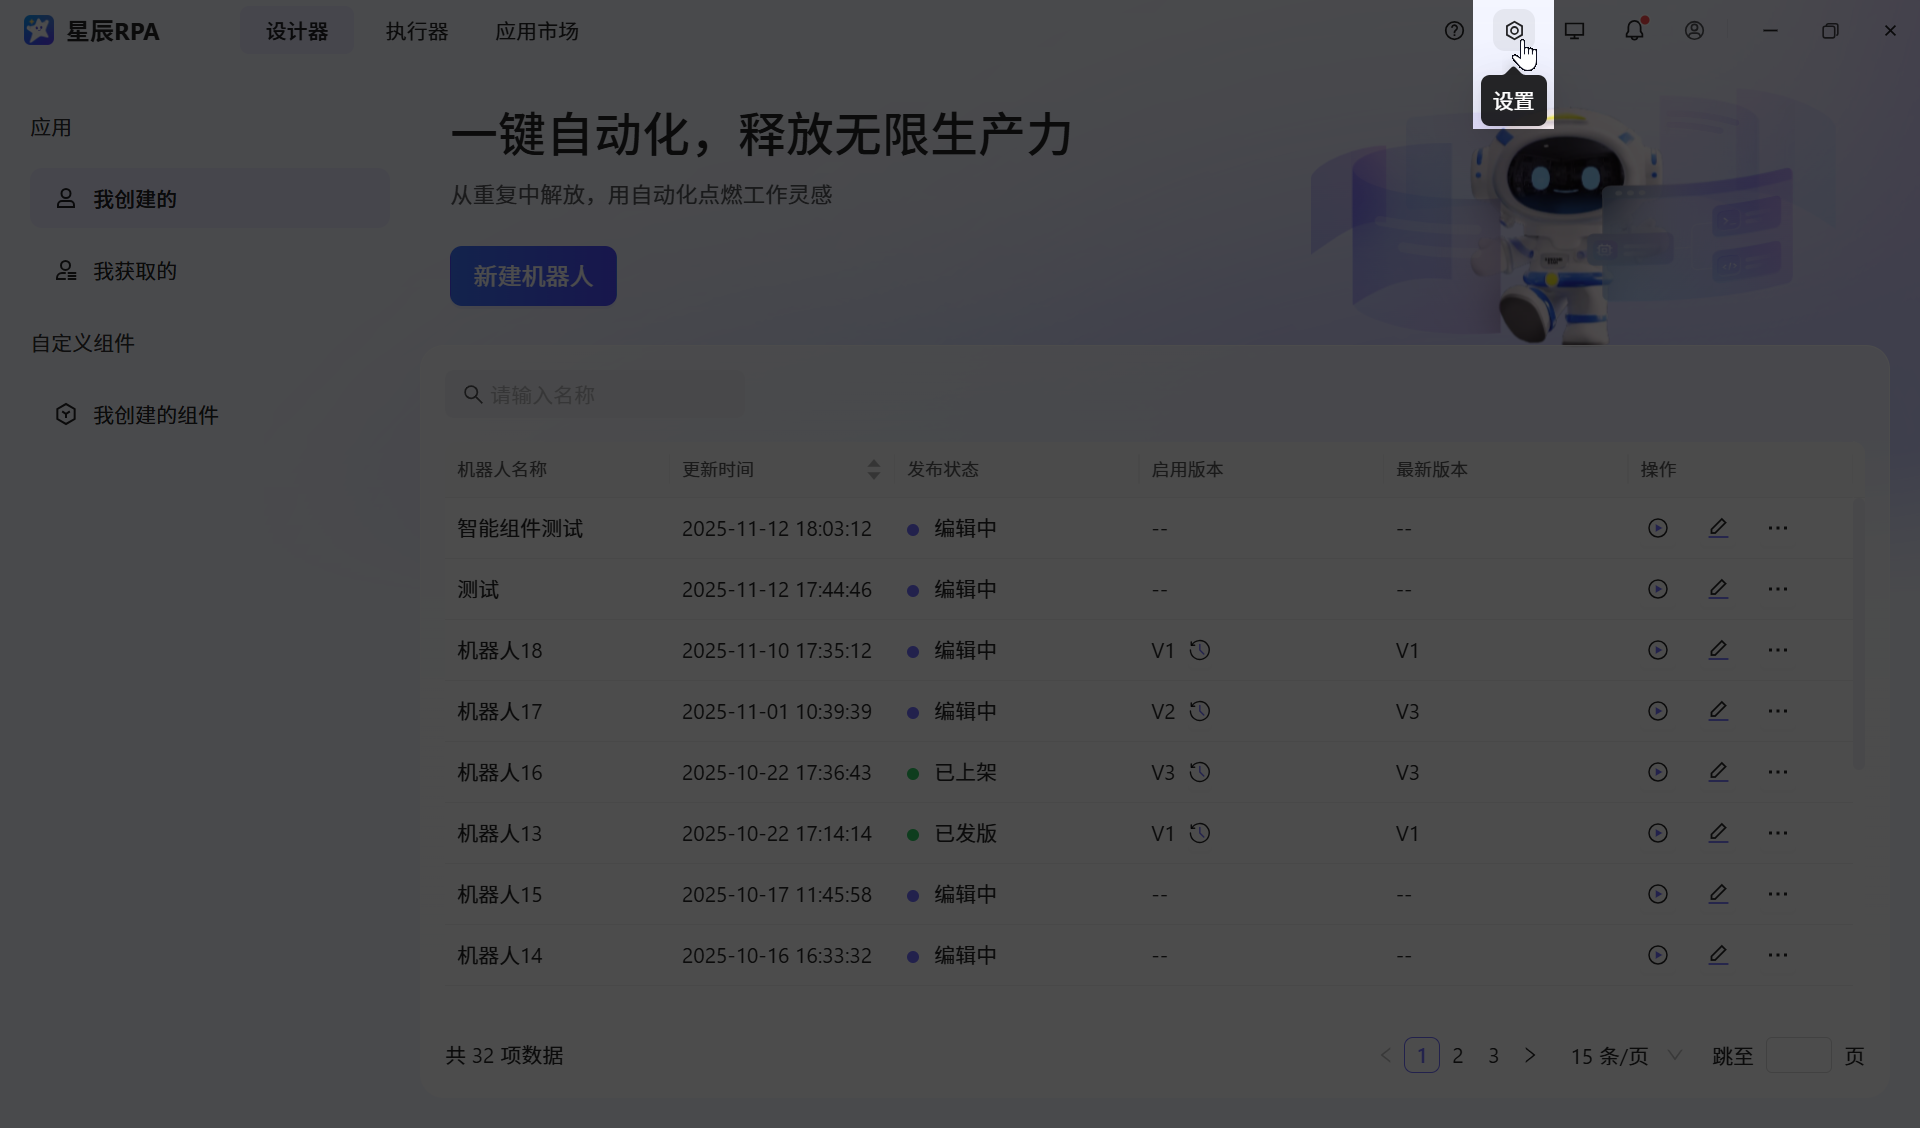This screenshot has height=1128, width=1920.
Task: Select 我获取的 in the sidebar
Action: 135,271
